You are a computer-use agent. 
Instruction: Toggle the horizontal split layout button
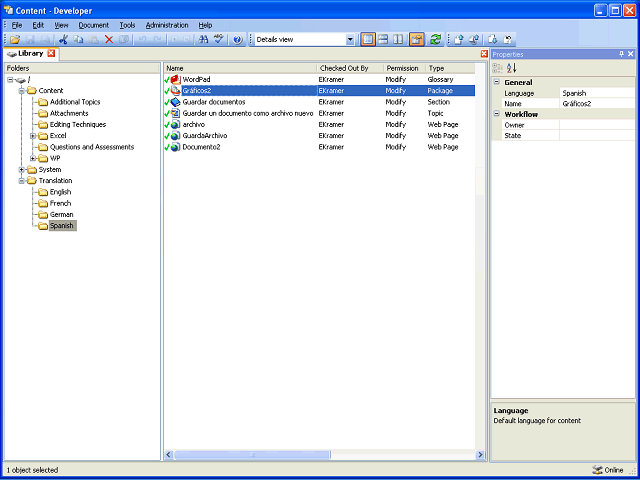(x=383, y=40)
